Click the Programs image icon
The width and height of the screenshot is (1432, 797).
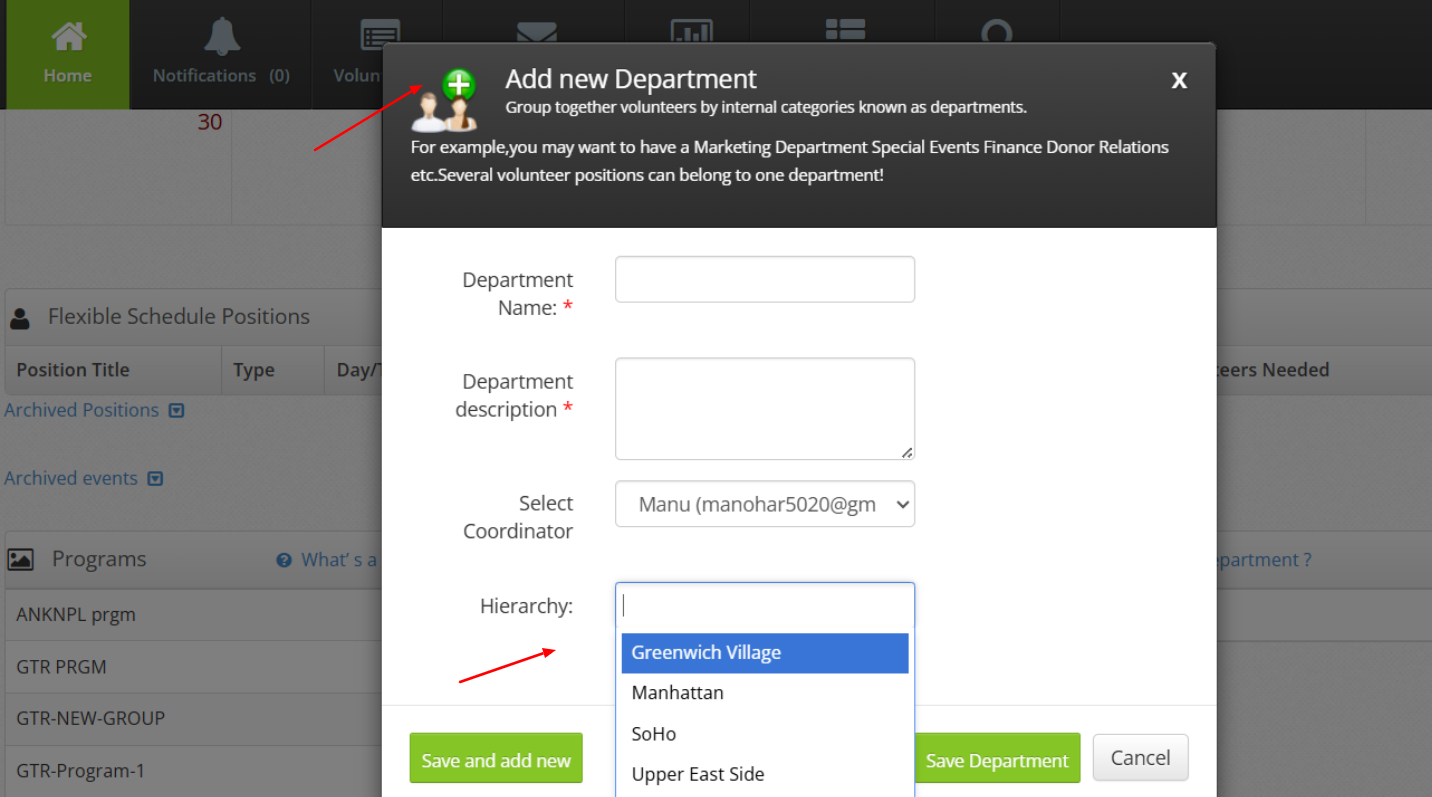pos(20,560)
